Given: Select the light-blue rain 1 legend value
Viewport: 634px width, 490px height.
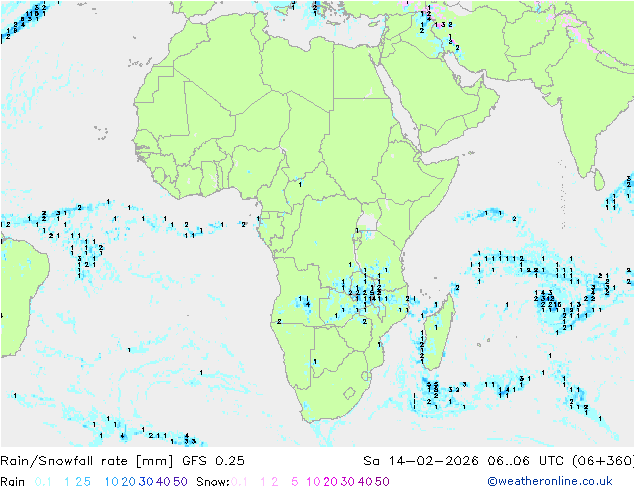Looking at the screenshot, I should click(x=67, y=482).
